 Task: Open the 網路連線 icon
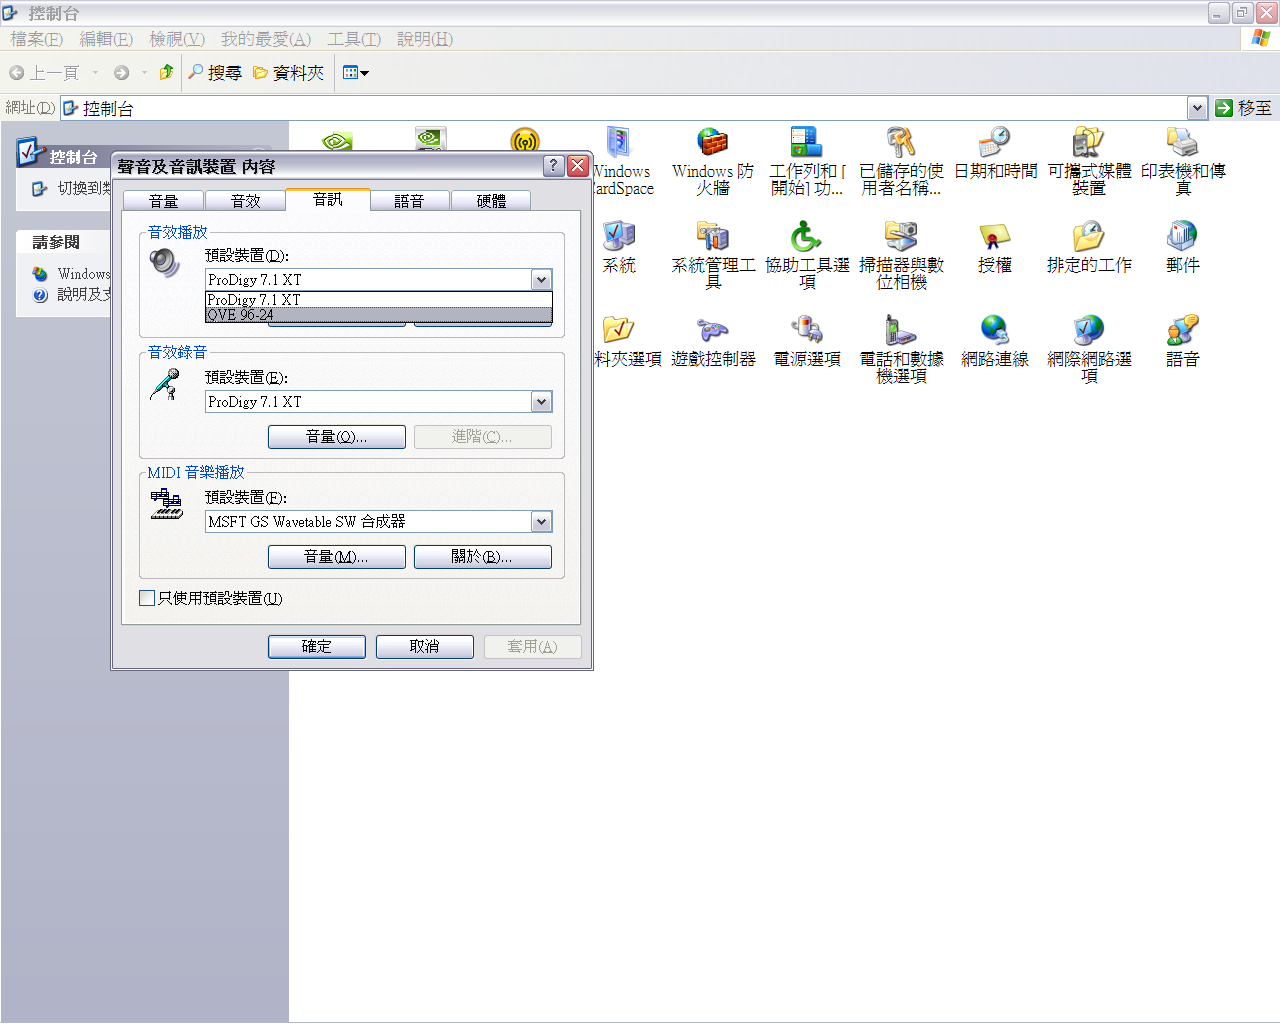click(995, 341)
